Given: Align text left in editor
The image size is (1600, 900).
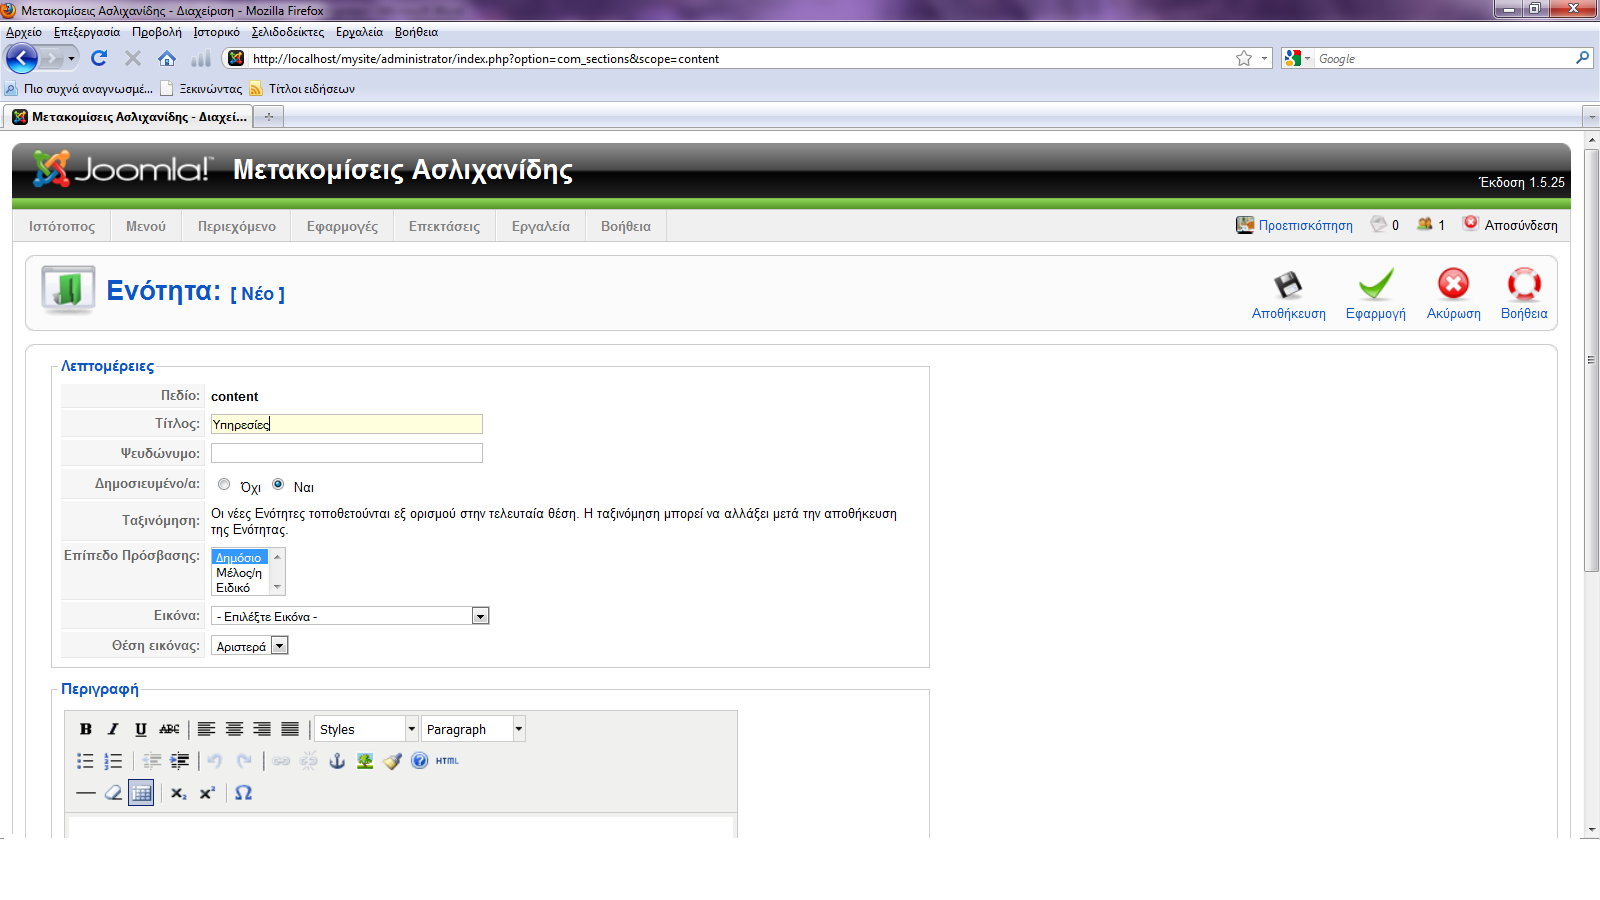Looking at the screenshot, I should 207,729.
